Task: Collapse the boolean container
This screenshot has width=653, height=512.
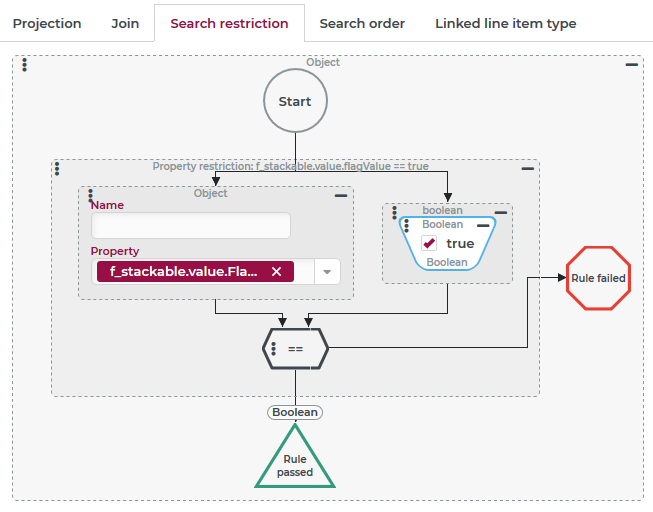Action: (x=501, y=212)
